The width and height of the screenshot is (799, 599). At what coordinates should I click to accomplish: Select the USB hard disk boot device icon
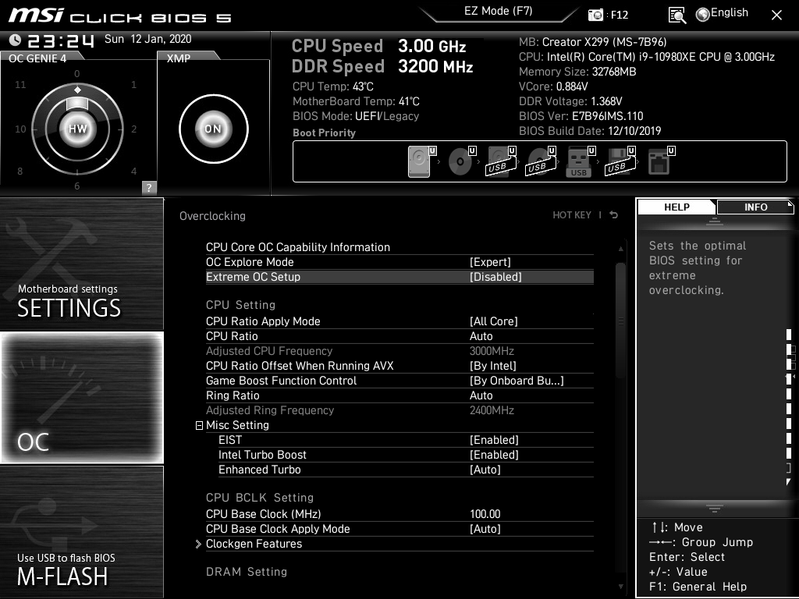pos(501,161)
